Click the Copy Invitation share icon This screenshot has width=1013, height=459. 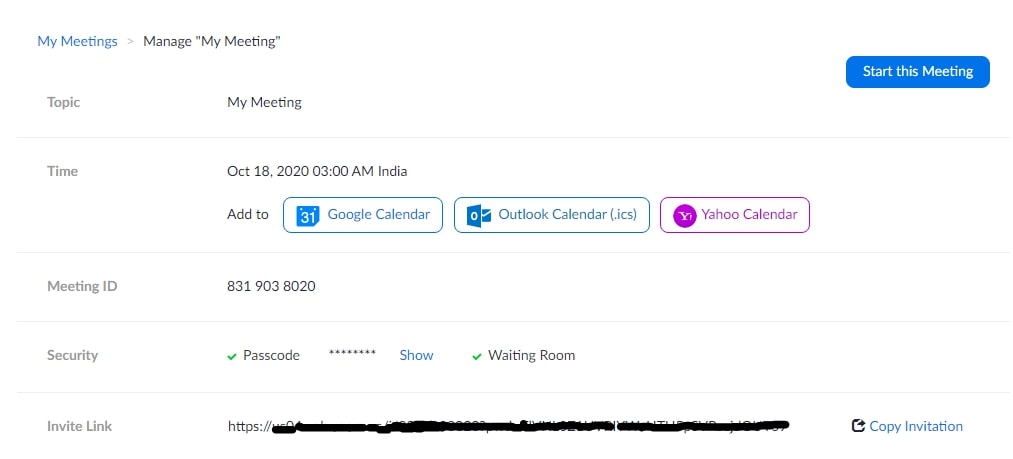858,426
